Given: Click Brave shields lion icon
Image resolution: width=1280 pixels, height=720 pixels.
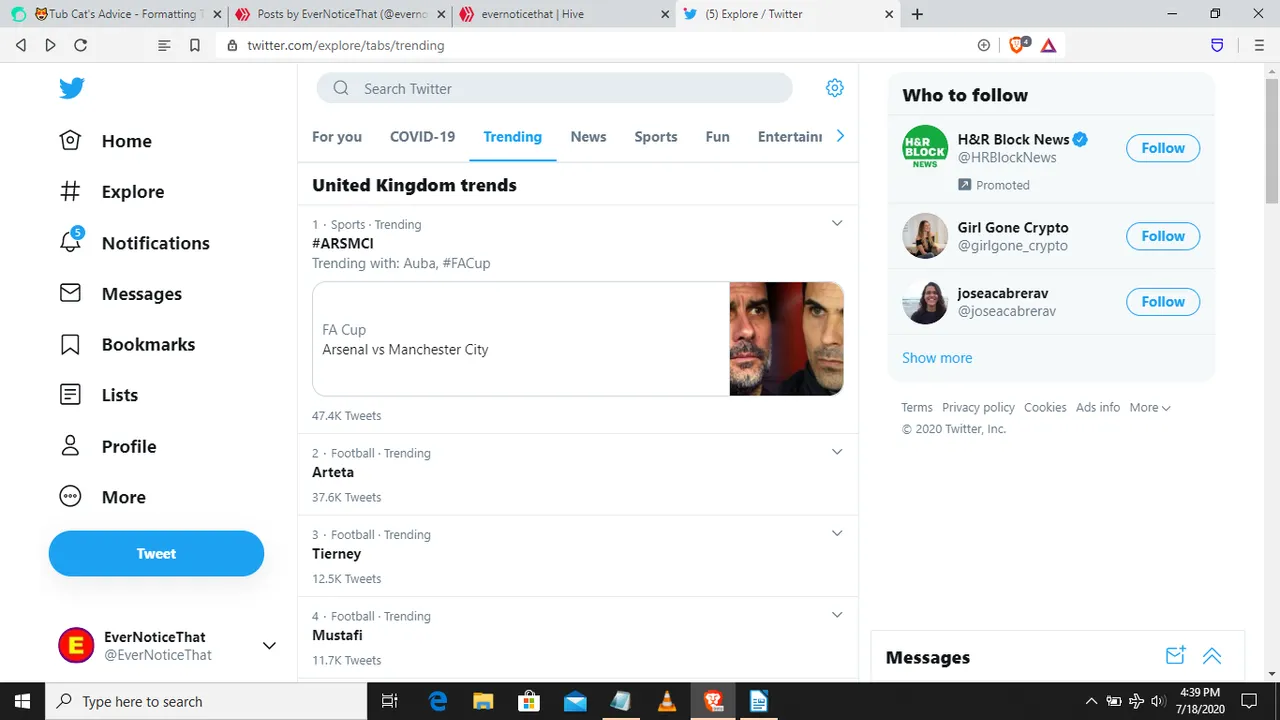Looking at the screenshot, I should click(x=1018, y=45).
